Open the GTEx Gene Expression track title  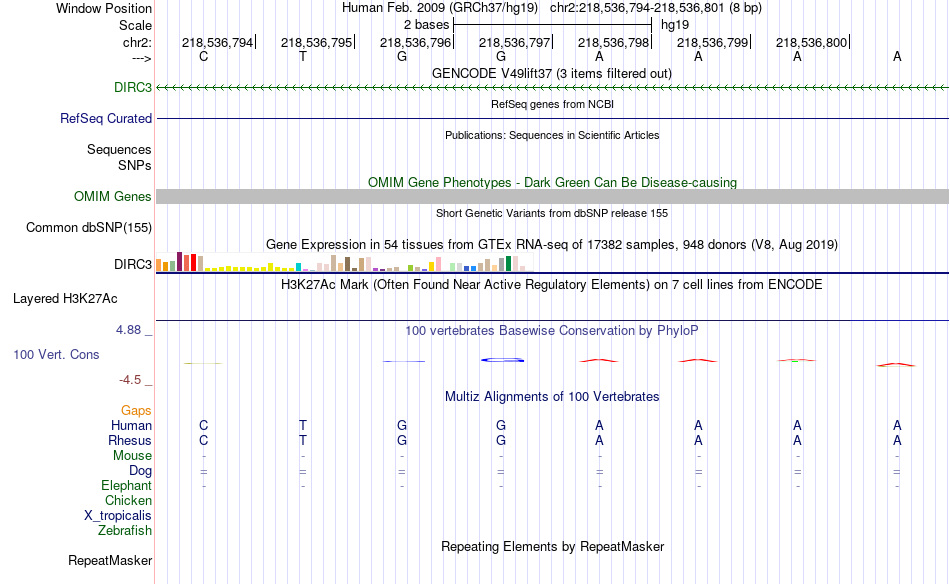tap(552, 245)
